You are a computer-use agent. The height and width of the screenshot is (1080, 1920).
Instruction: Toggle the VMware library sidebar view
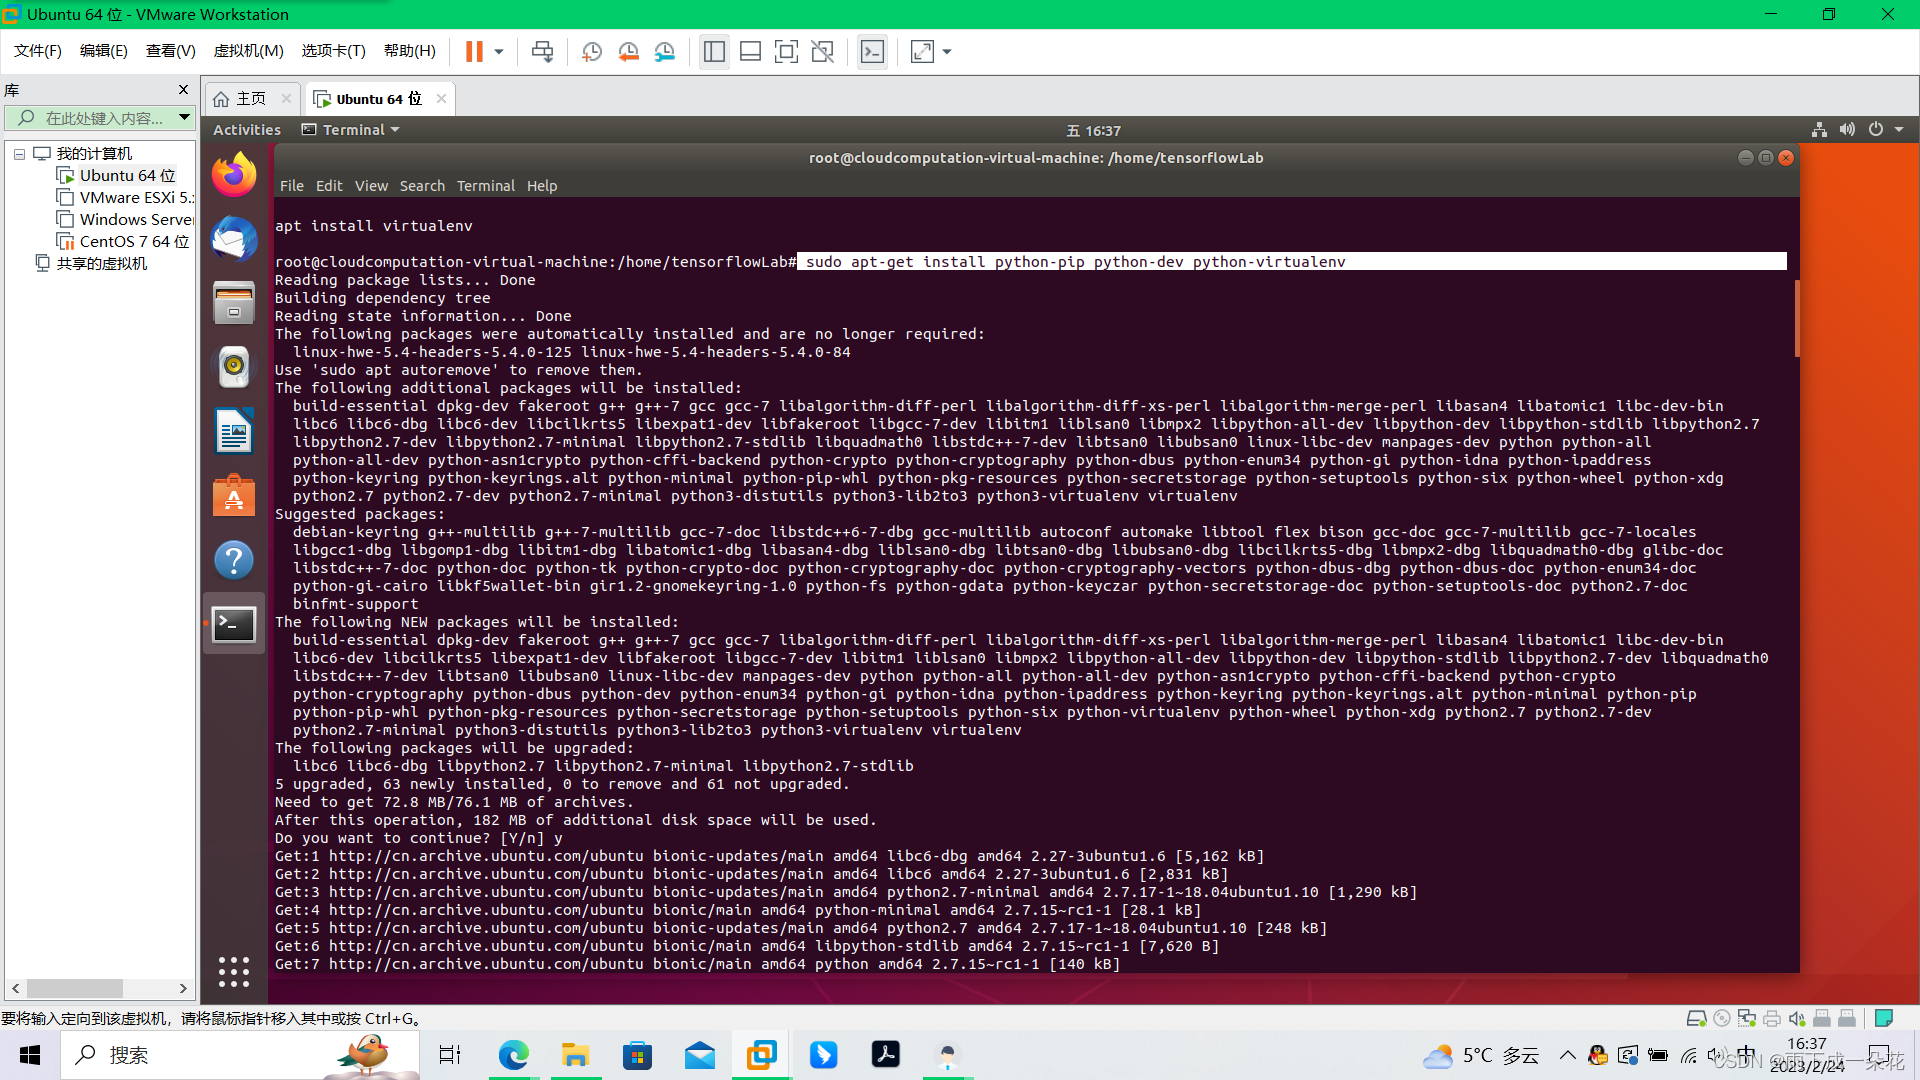(x=714, y=52)
